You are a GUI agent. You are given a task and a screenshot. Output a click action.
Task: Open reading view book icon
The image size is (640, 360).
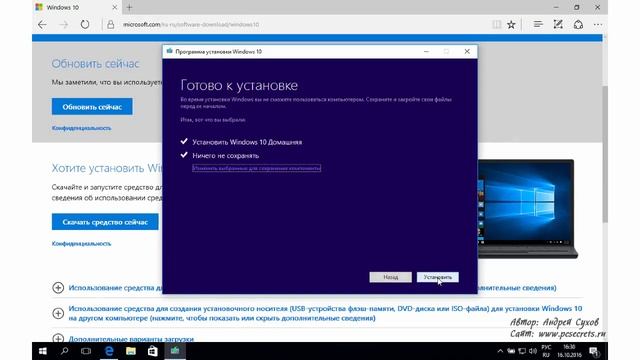tap(496, 24)
